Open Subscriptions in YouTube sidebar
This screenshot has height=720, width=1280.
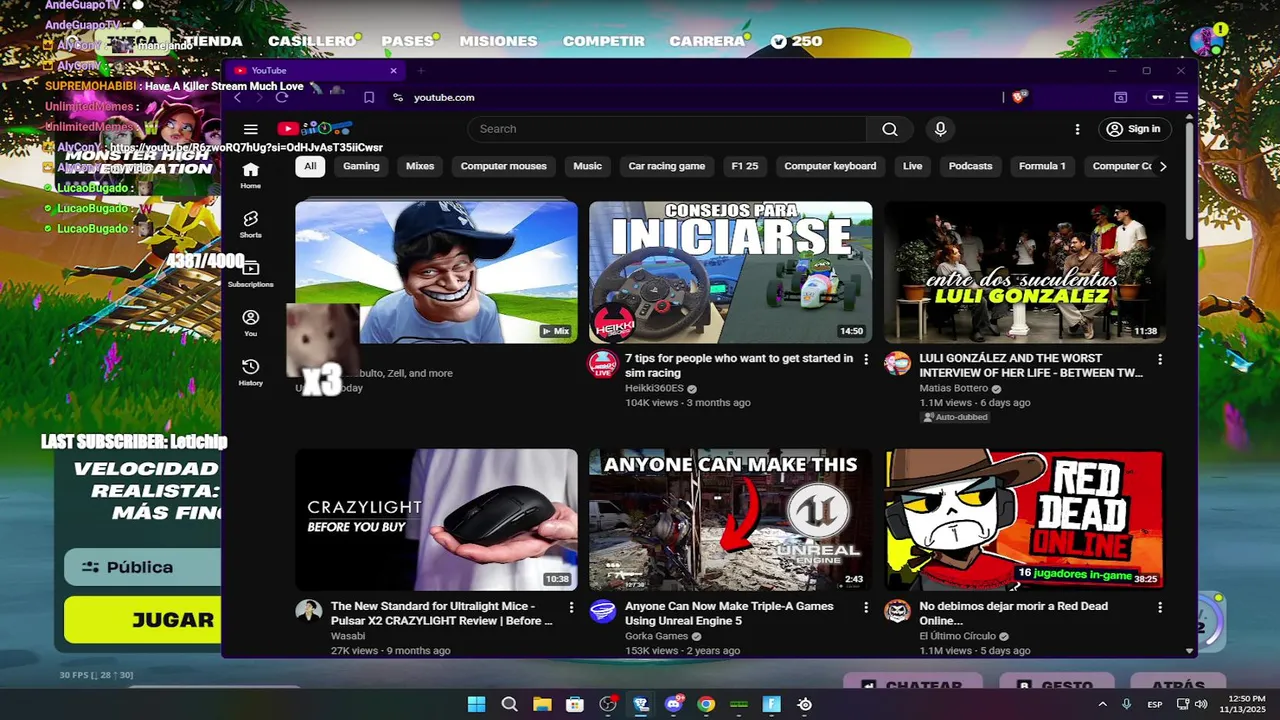(x=250, y=274)
